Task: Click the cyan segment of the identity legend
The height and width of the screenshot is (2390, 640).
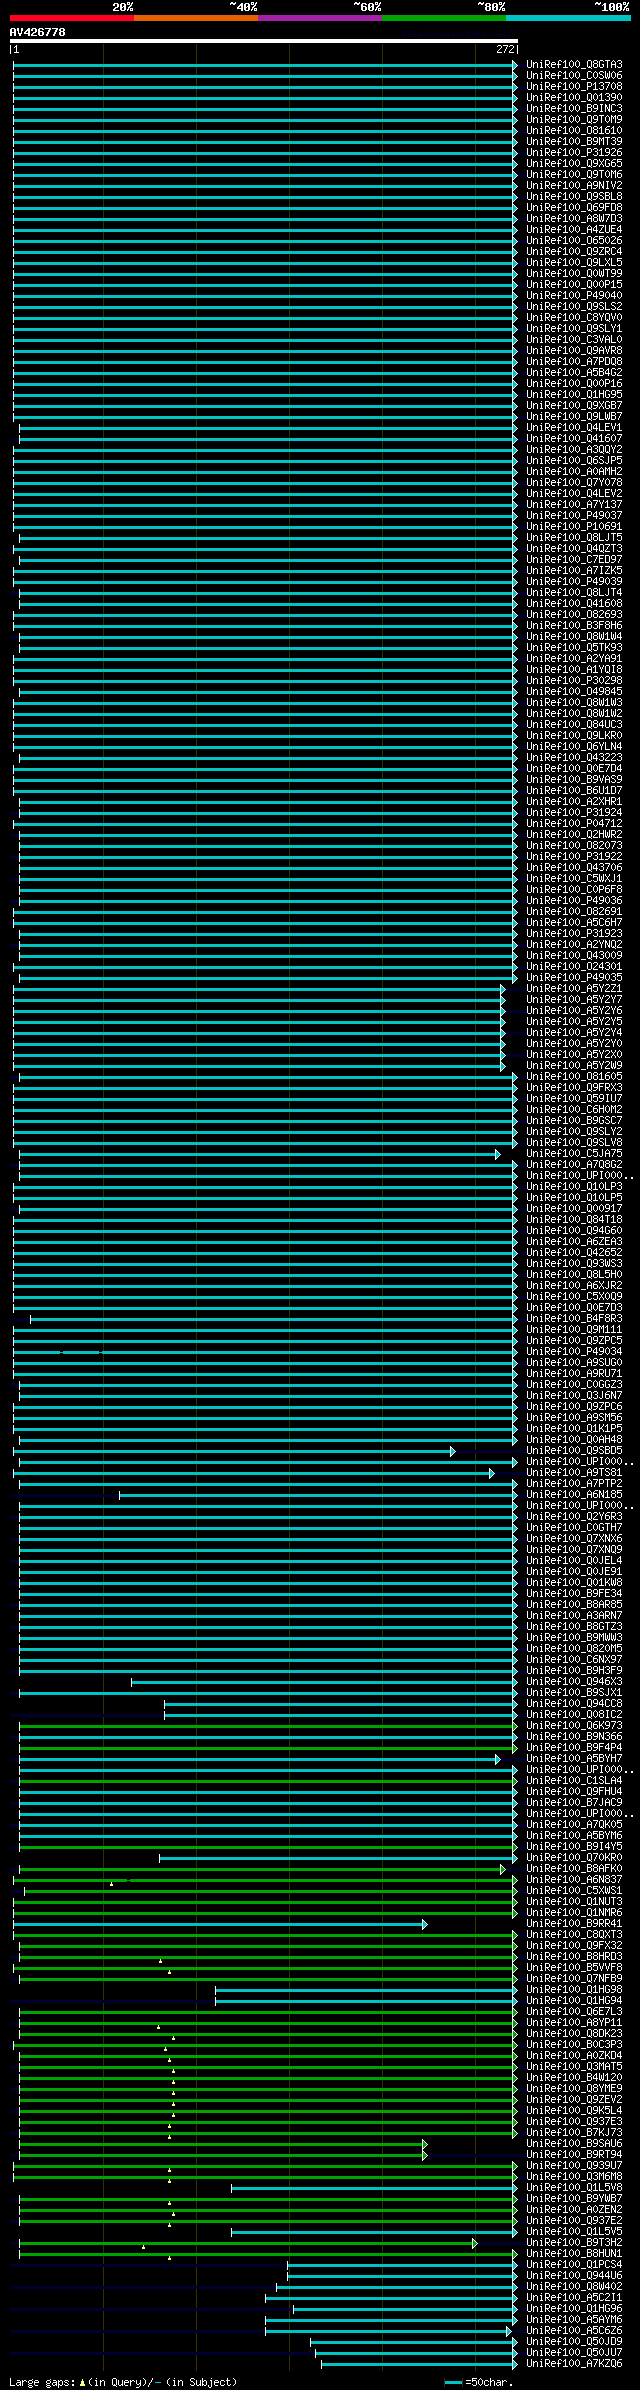Action: (x=568, y=18)
